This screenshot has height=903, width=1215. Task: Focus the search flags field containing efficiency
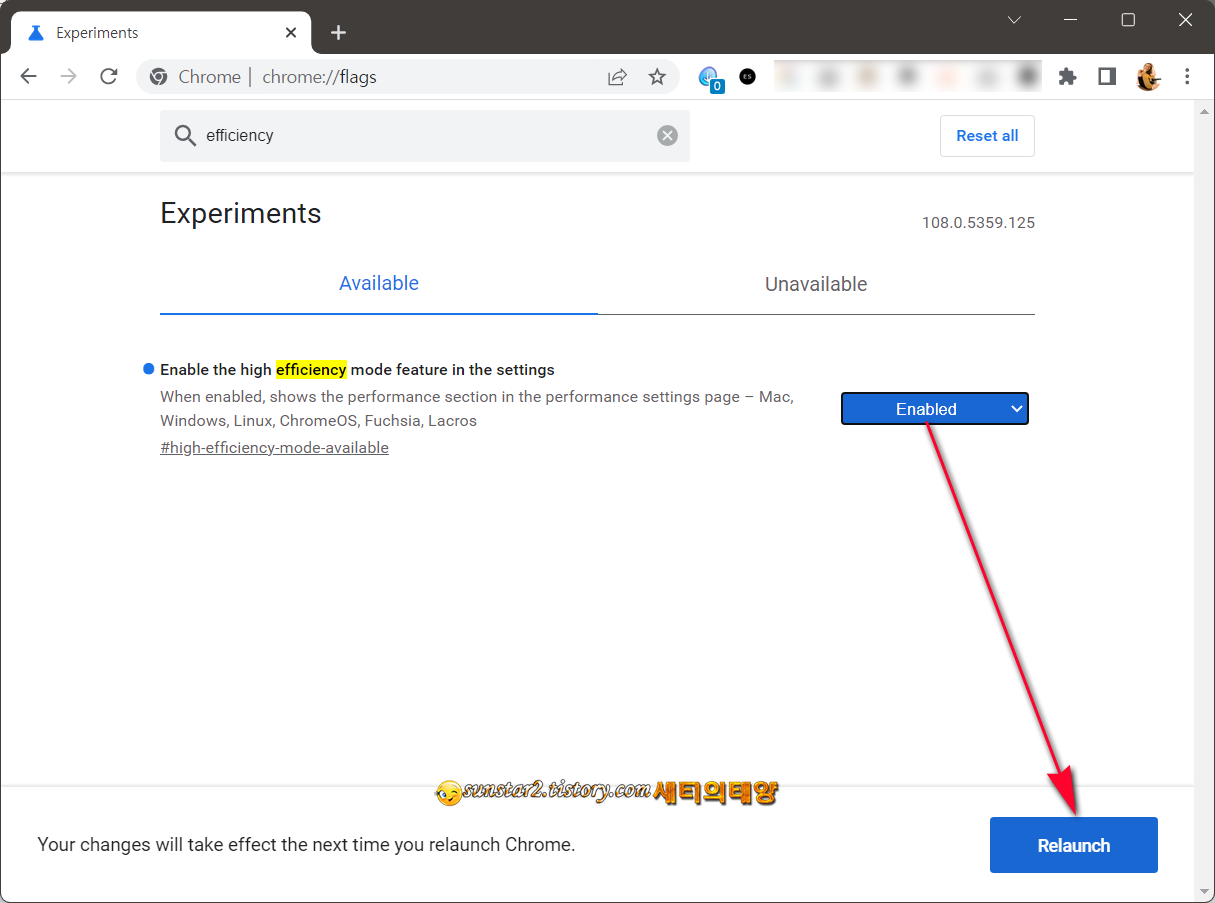click(x=425, y=136)
